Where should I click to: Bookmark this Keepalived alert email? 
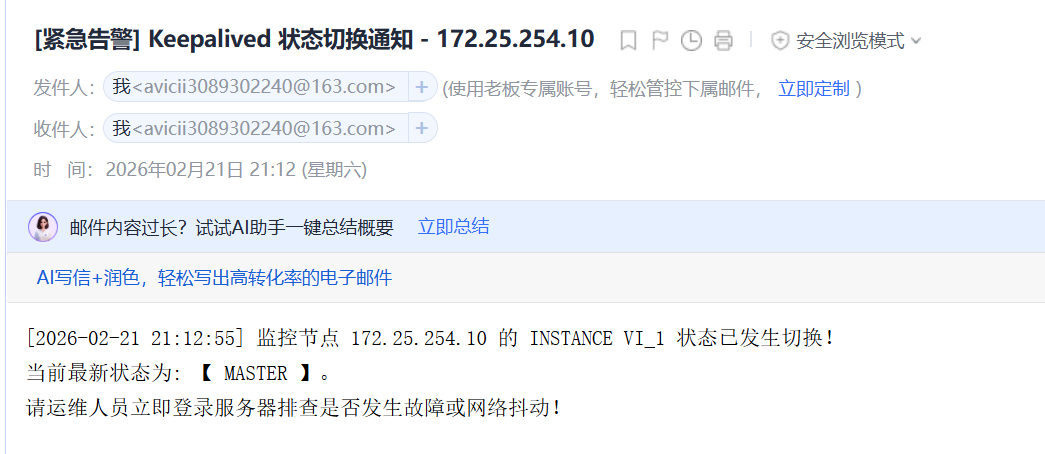[x=628, y=41]
